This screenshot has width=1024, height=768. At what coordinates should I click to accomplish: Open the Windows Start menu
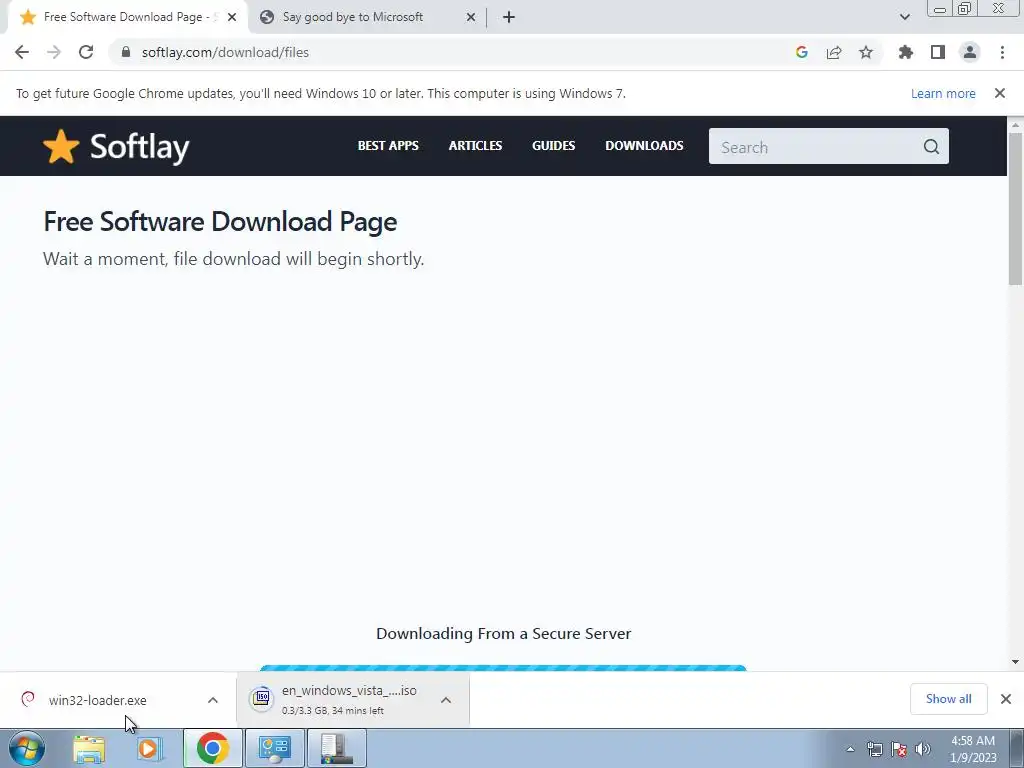pyautogui.click(x=27, y=748)
